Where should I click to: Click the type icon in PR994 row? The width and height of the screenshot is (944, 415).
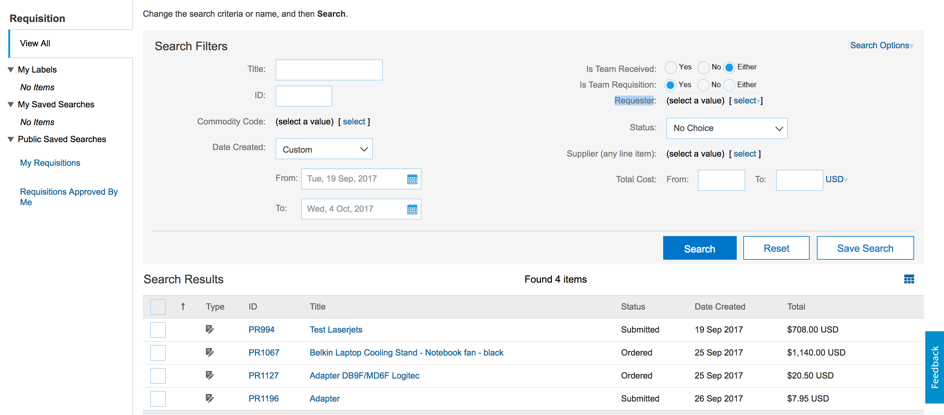(210, 329)
